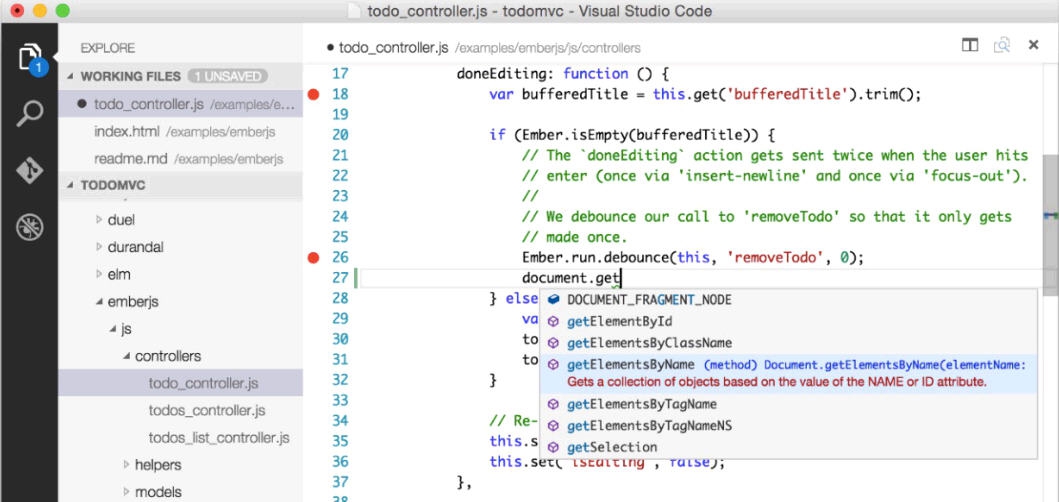Toggle breakpoint on line 18

click(x=313, y=95)
